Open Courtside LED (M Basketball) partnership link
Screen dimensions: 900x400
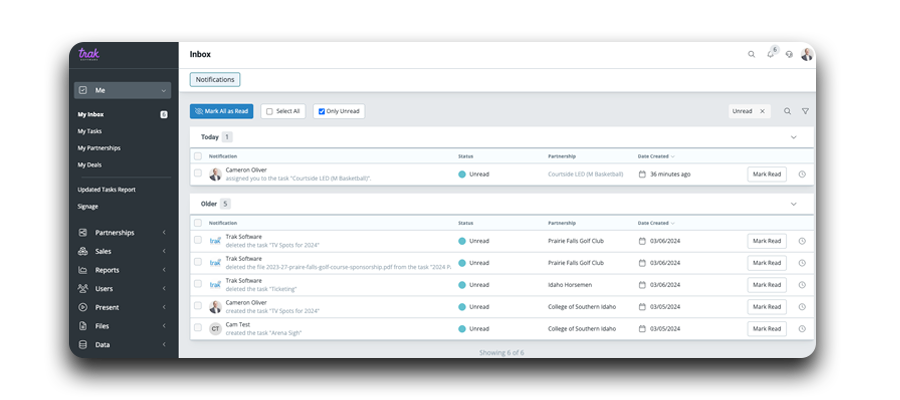[x=585, y=174]
